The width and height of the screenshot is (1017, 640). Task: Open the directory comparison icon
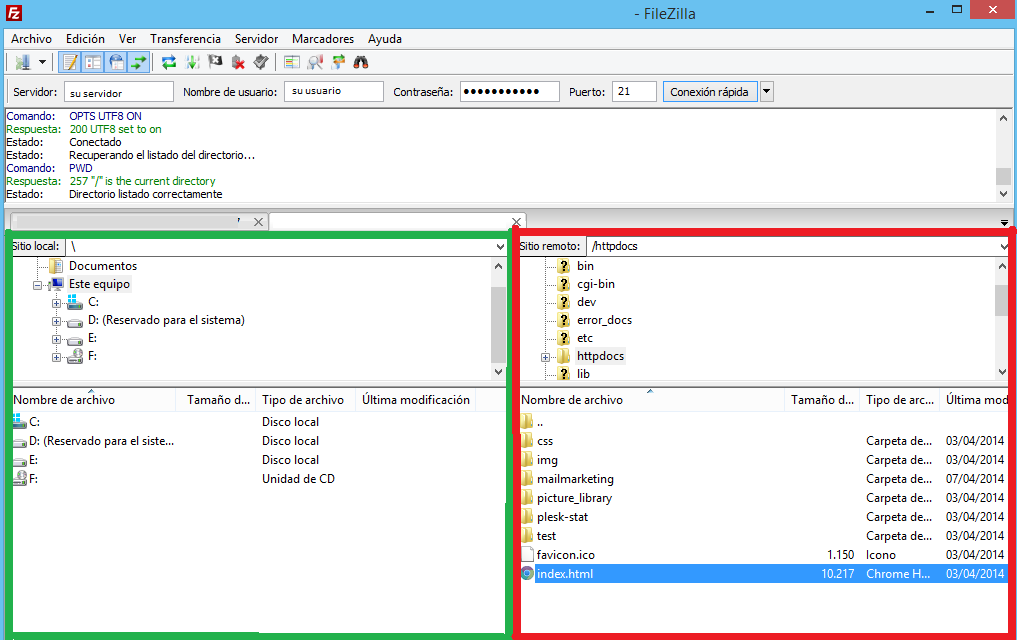[x=292, y=62]
